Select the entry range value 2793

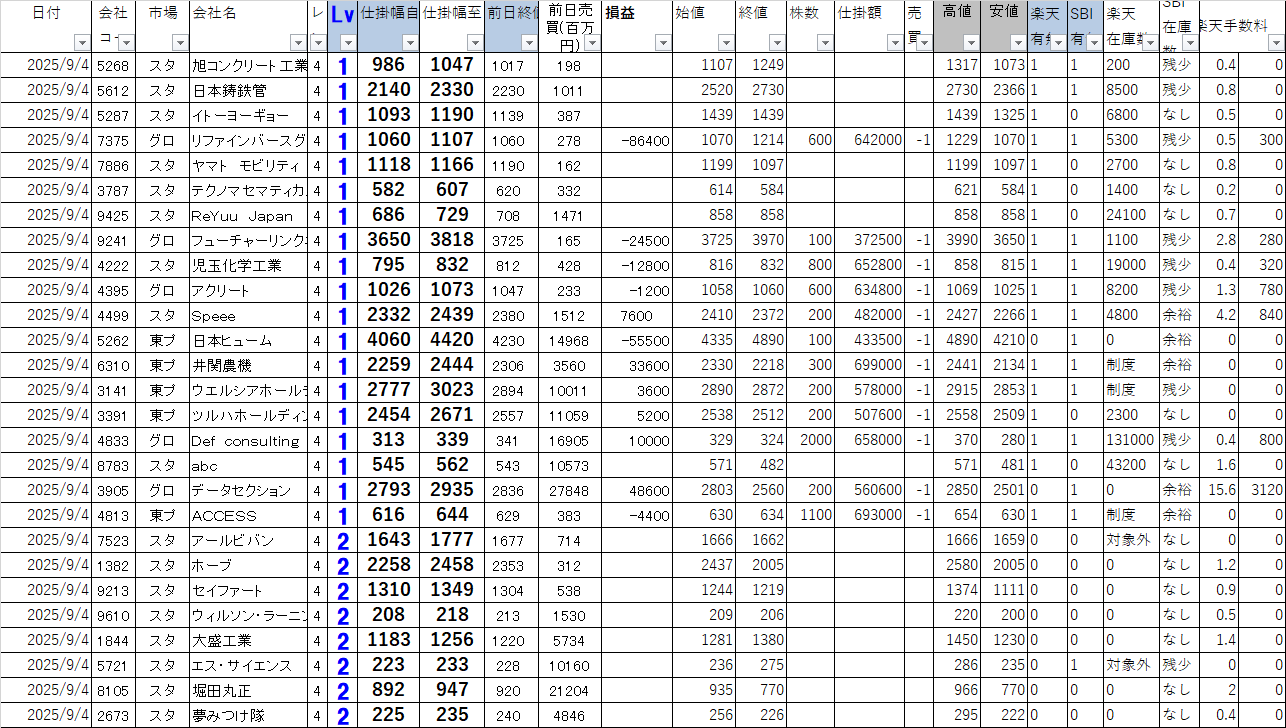389,490
